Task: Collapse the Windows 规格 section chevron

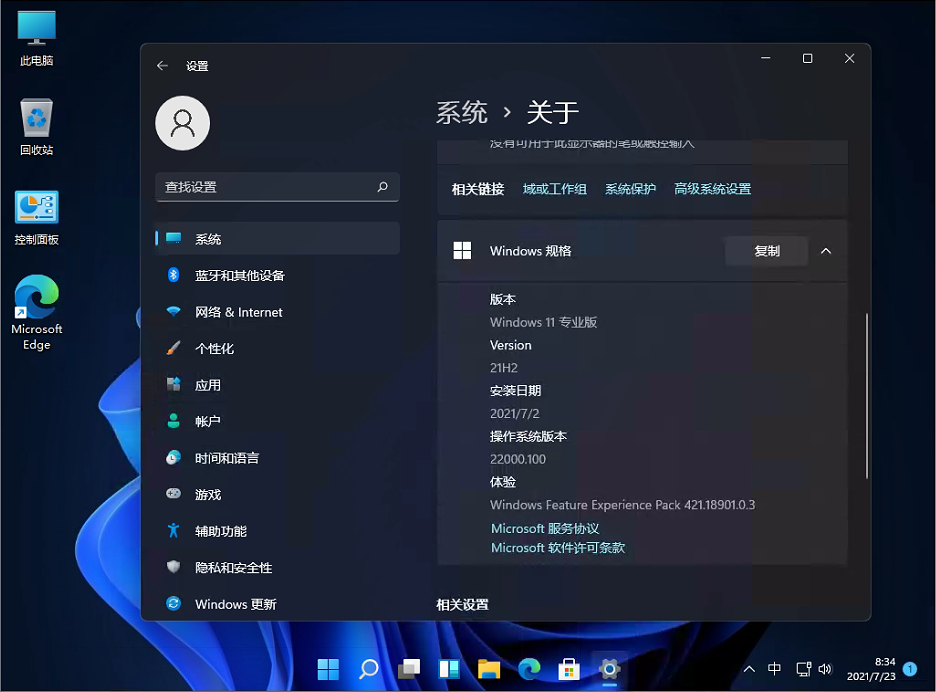Action: click(825, 251)
